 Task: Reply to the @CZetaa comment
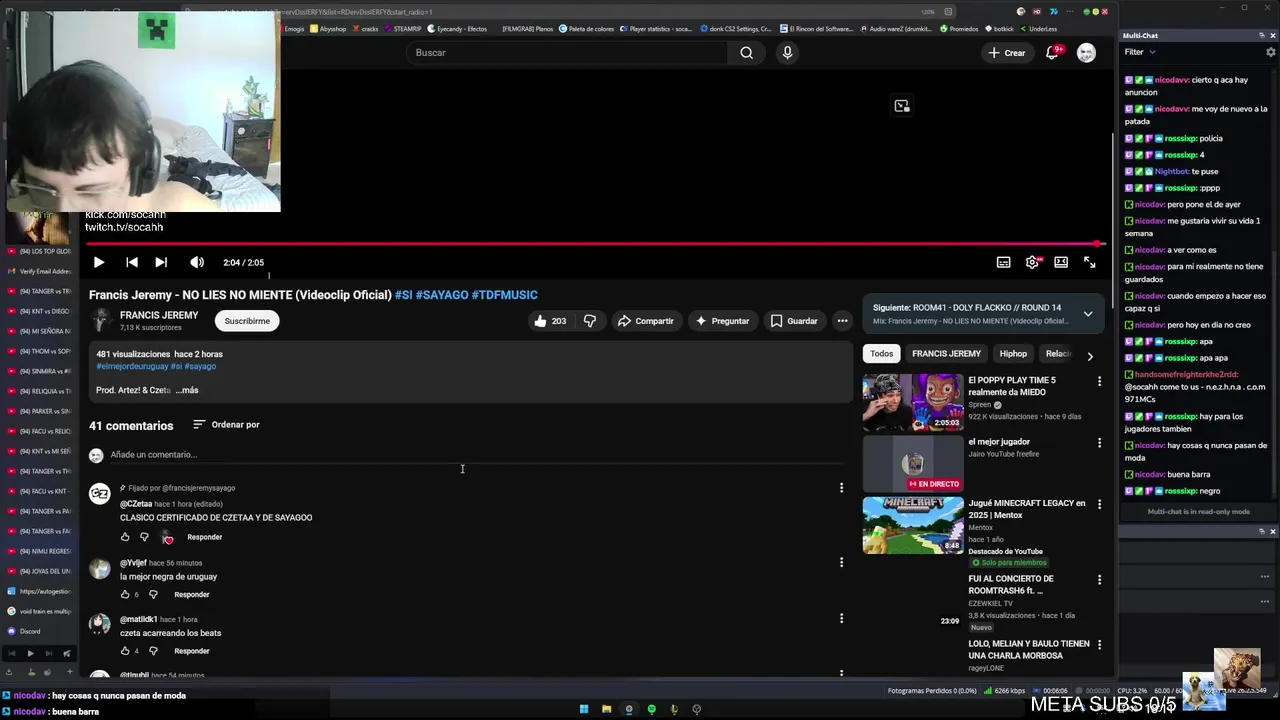[204, 537]
